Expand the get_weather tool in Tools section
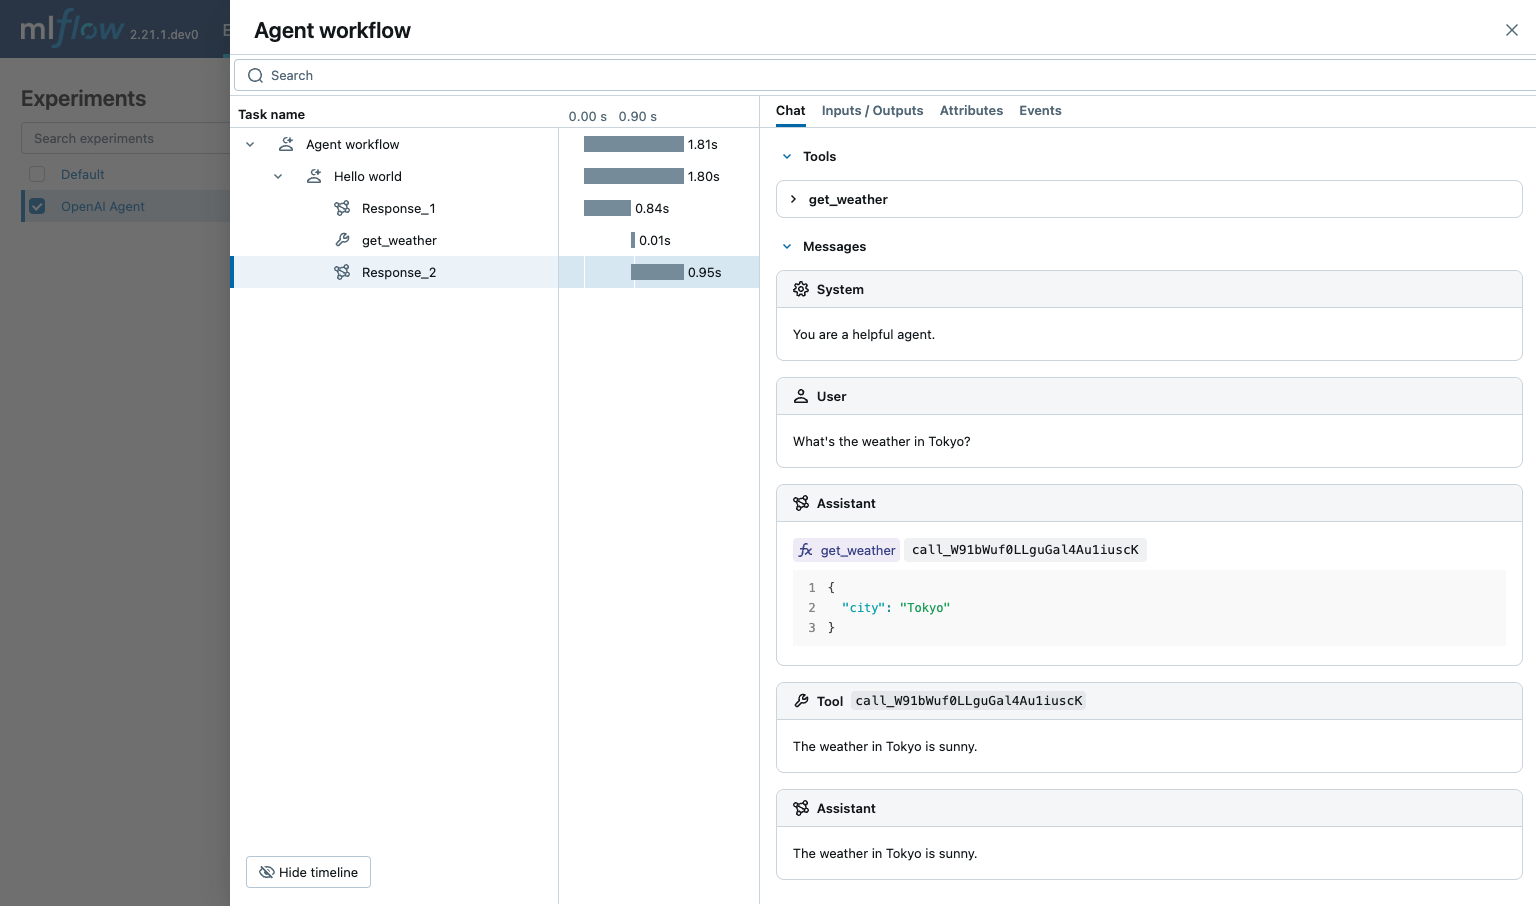This screenshot has width=1536, height=906. click(794, 199)
